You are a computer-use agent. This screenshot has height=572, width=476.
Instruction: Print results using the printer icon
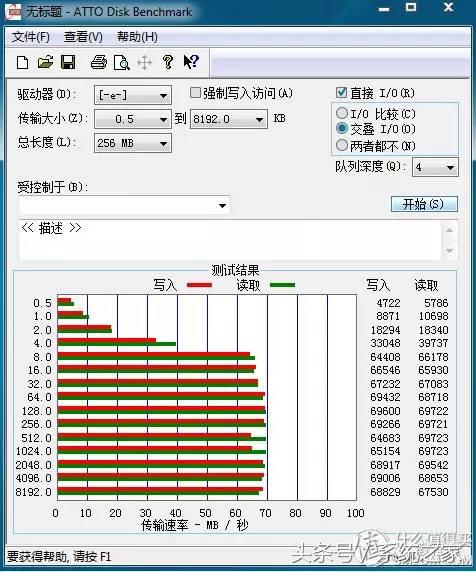point(98,62)
